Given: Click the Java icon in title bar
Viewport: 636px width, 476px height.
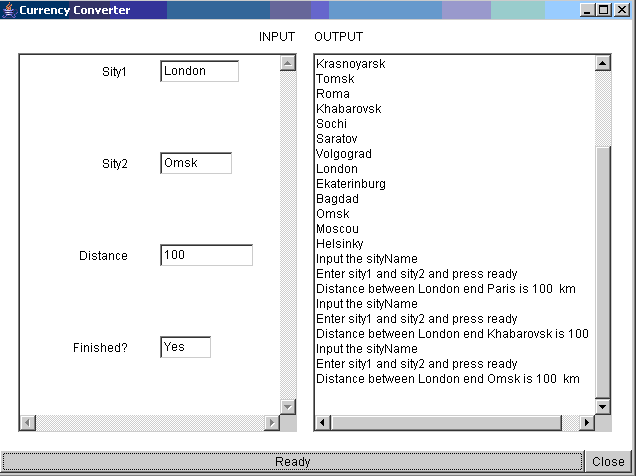Looking at the screenshot, I should click(x=10, y=10).
